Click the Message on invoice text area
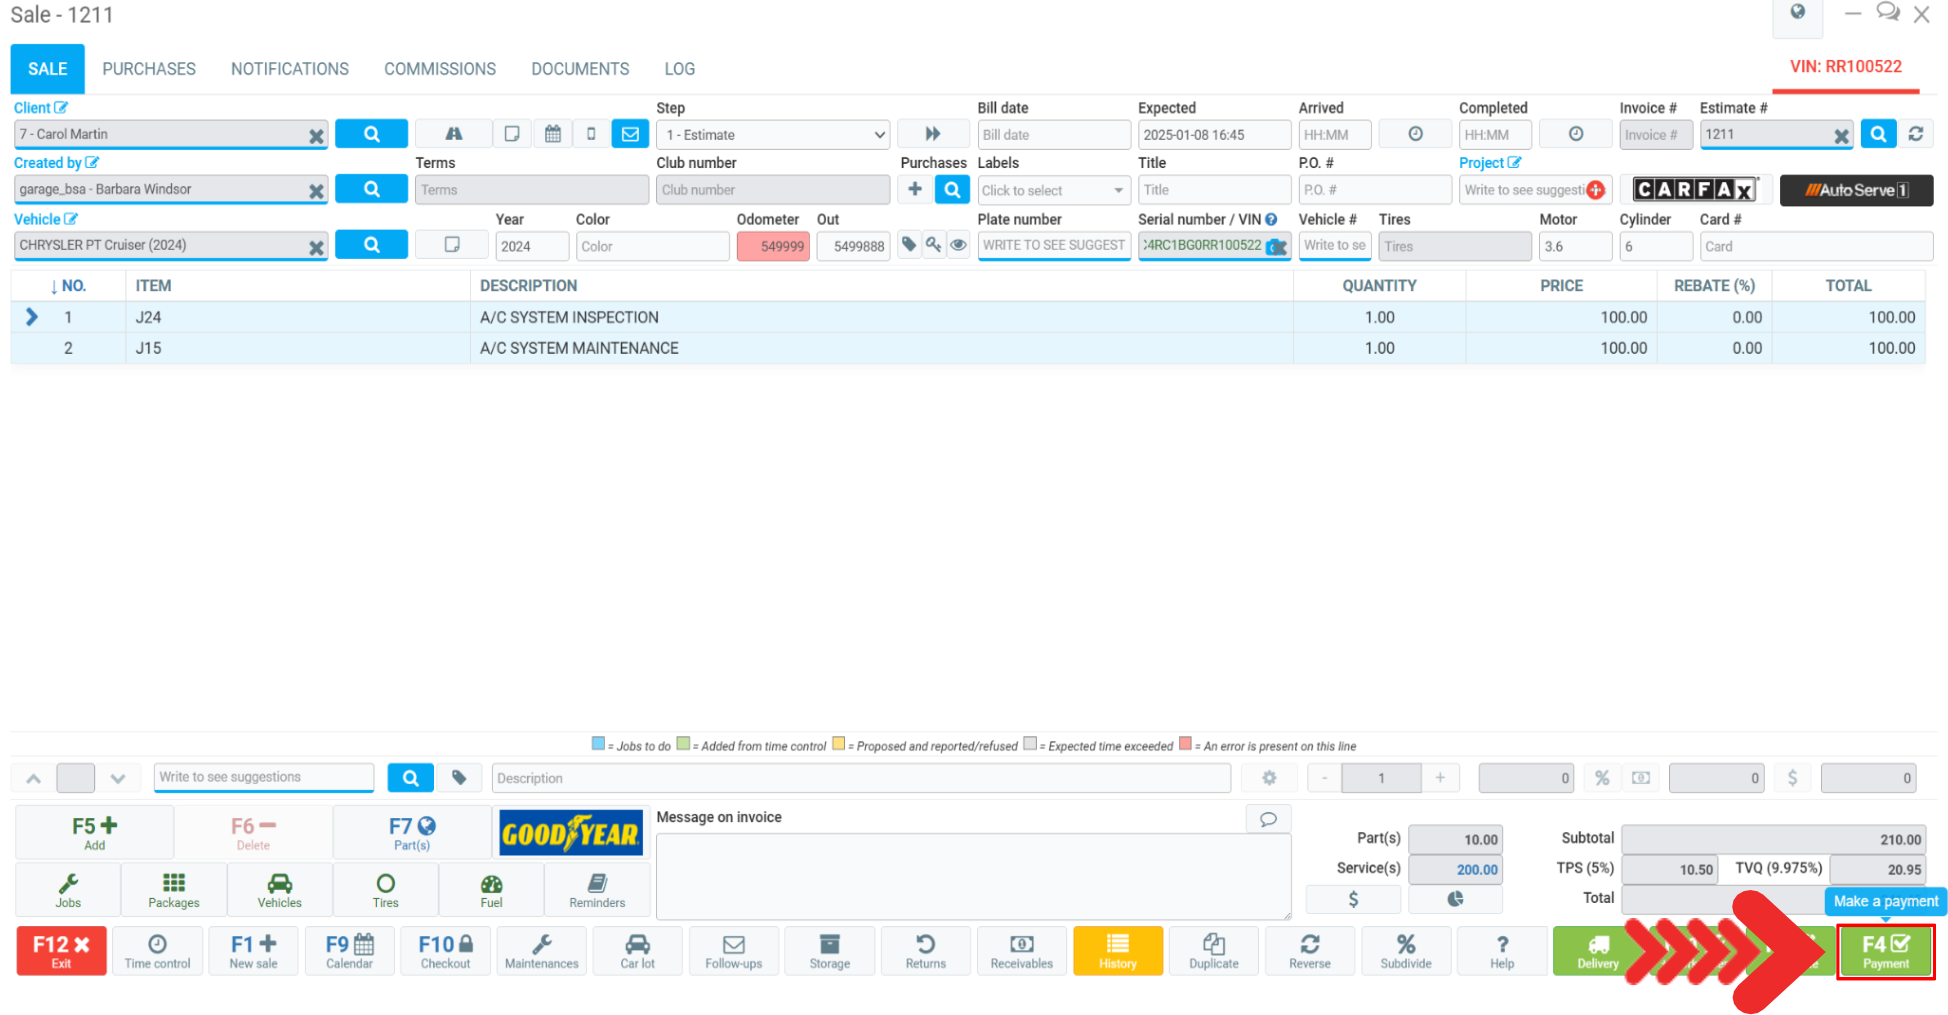The height and width of the screenshot is (1015, 1948). click(972, 876)
